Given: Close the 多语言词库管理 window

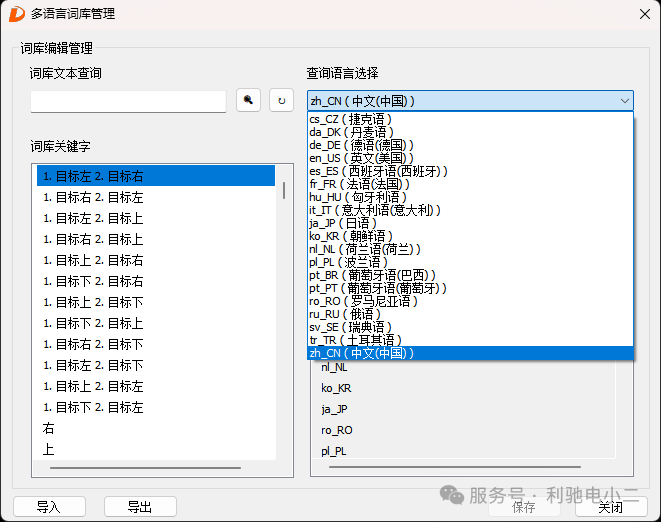Looking at the screenshot, I should tap(645, 14).
